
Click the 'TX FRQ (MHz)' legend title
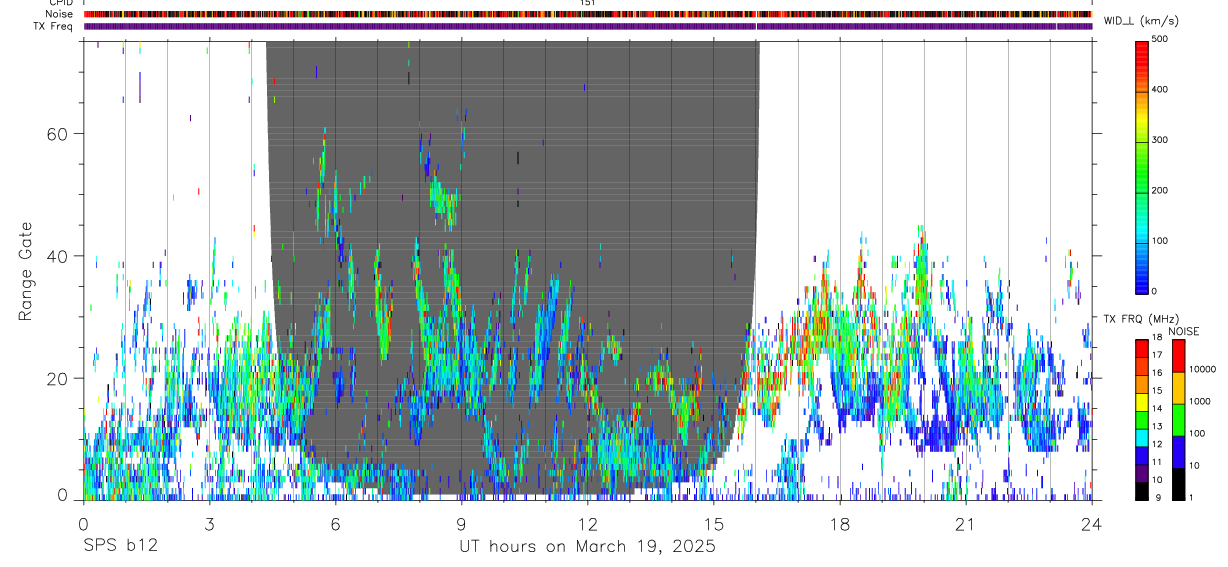tap(1143, 319)
